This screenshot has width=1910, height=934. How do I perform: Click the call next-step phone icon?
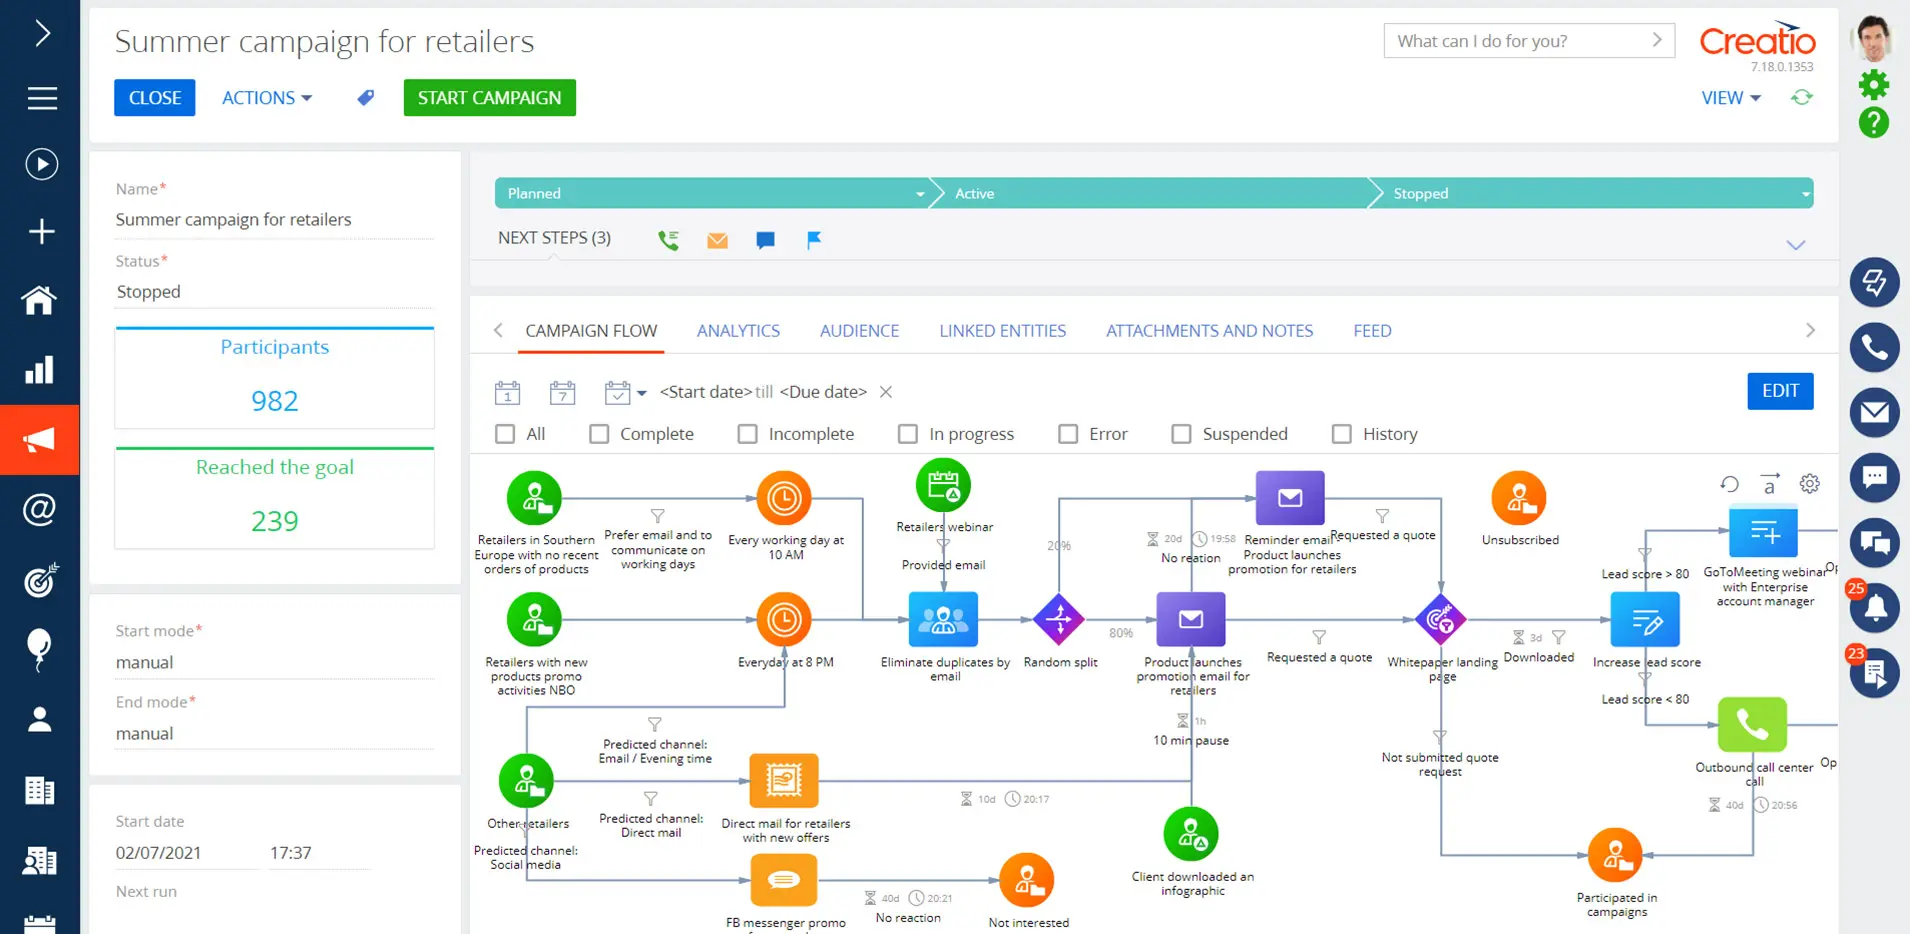(x=668, y=240)
